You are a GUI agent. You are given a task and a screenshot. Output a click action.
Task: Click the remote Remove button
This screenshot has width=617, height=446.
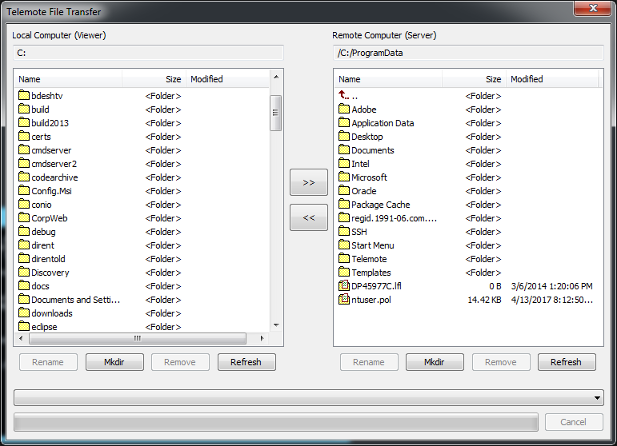[501, 362]
